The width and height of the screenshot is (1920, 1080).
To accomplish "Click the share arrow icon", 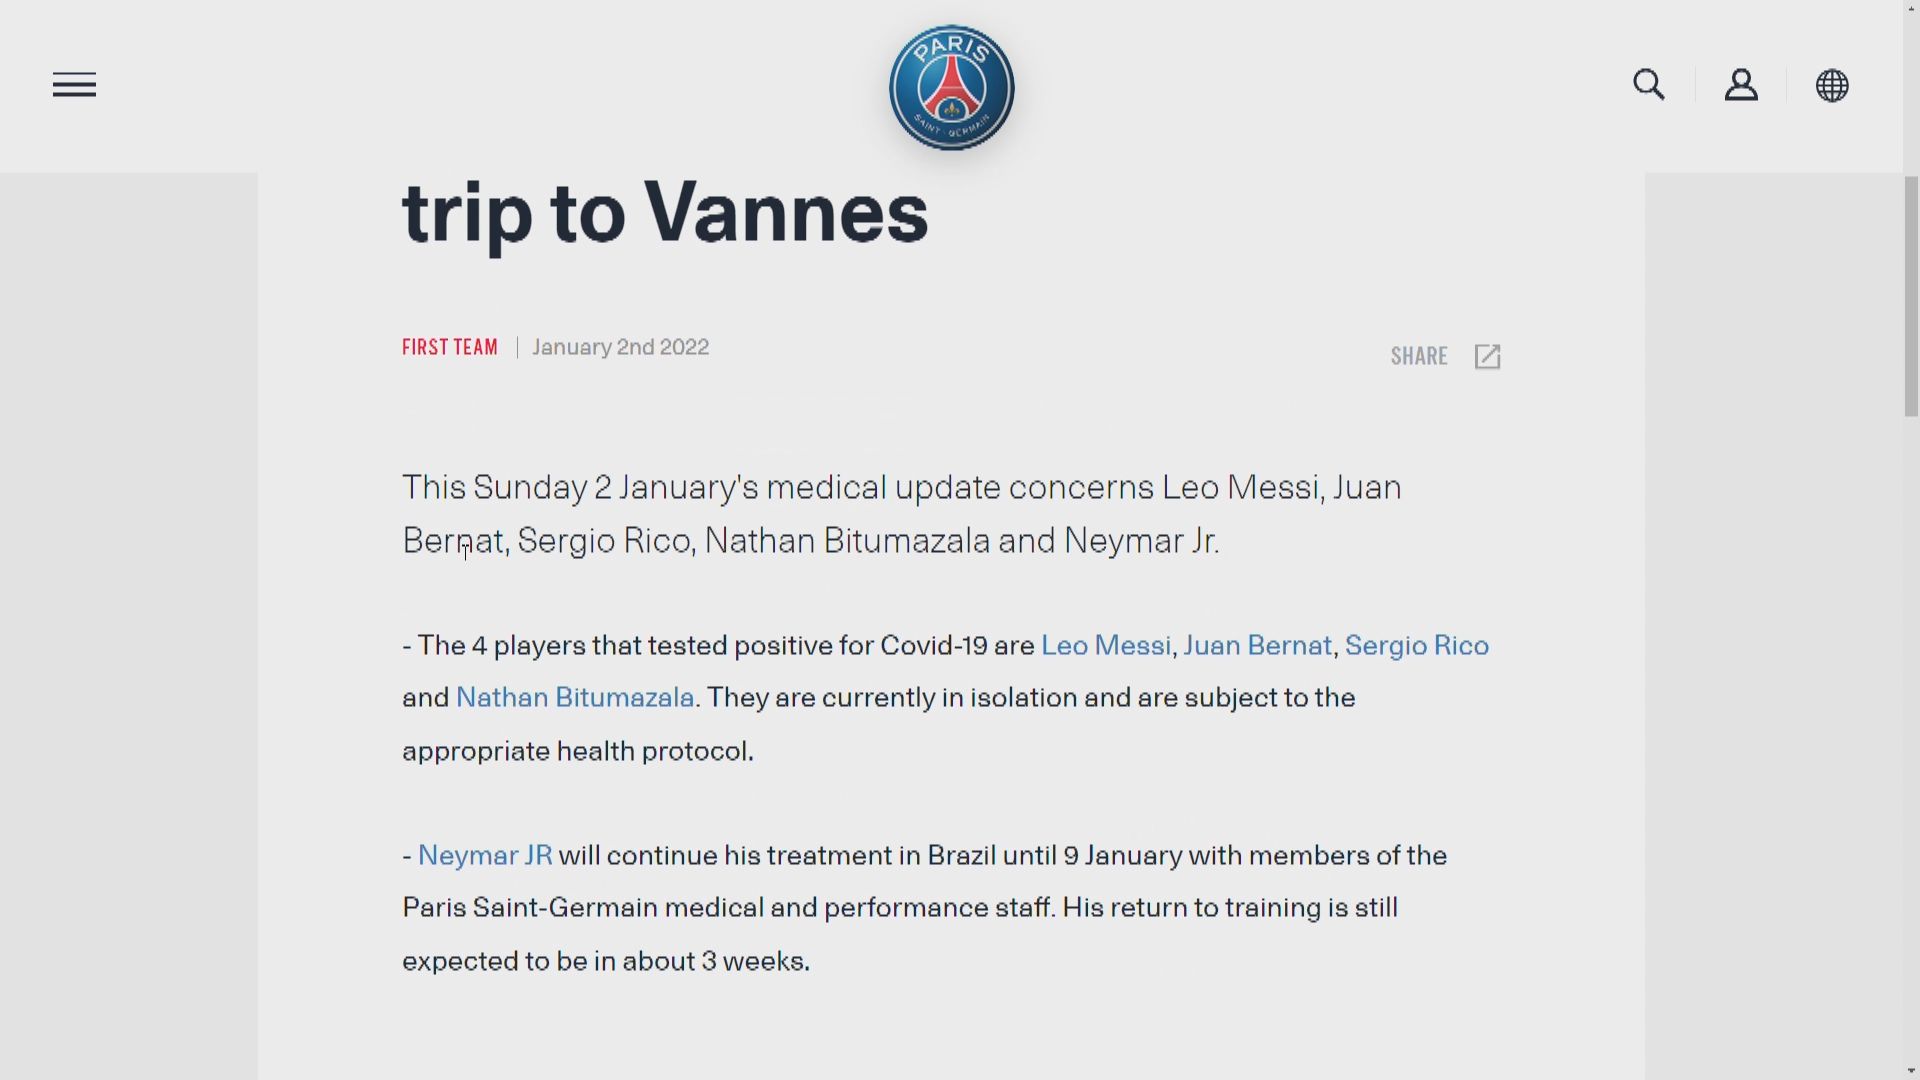I will tap(1488, 357).
